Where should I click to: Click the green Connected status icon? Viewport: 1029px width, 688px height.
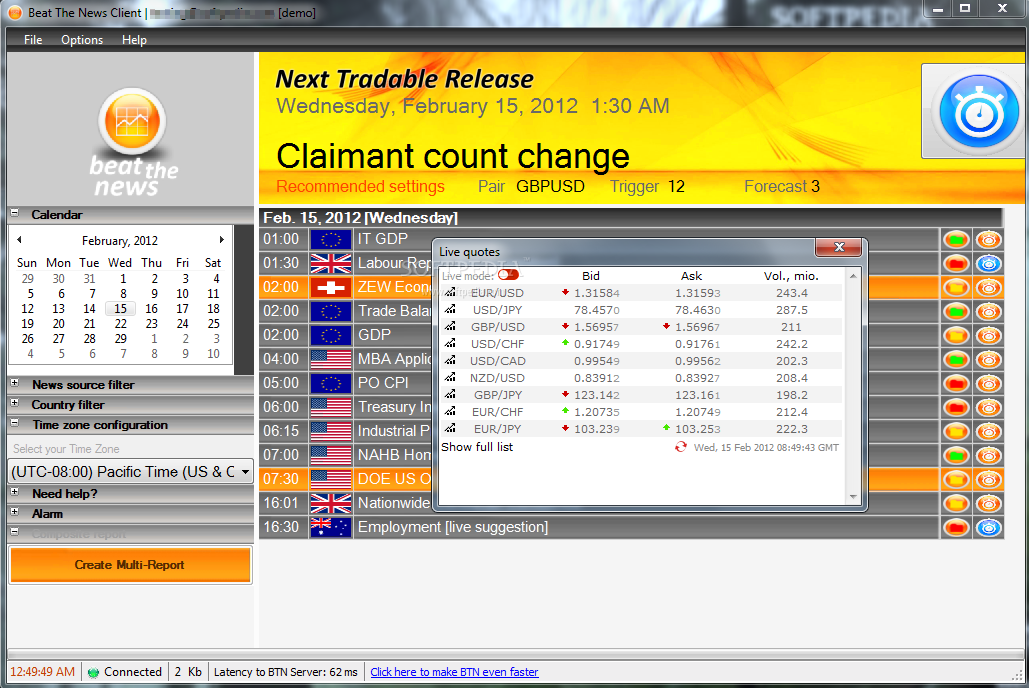point(93,672)
